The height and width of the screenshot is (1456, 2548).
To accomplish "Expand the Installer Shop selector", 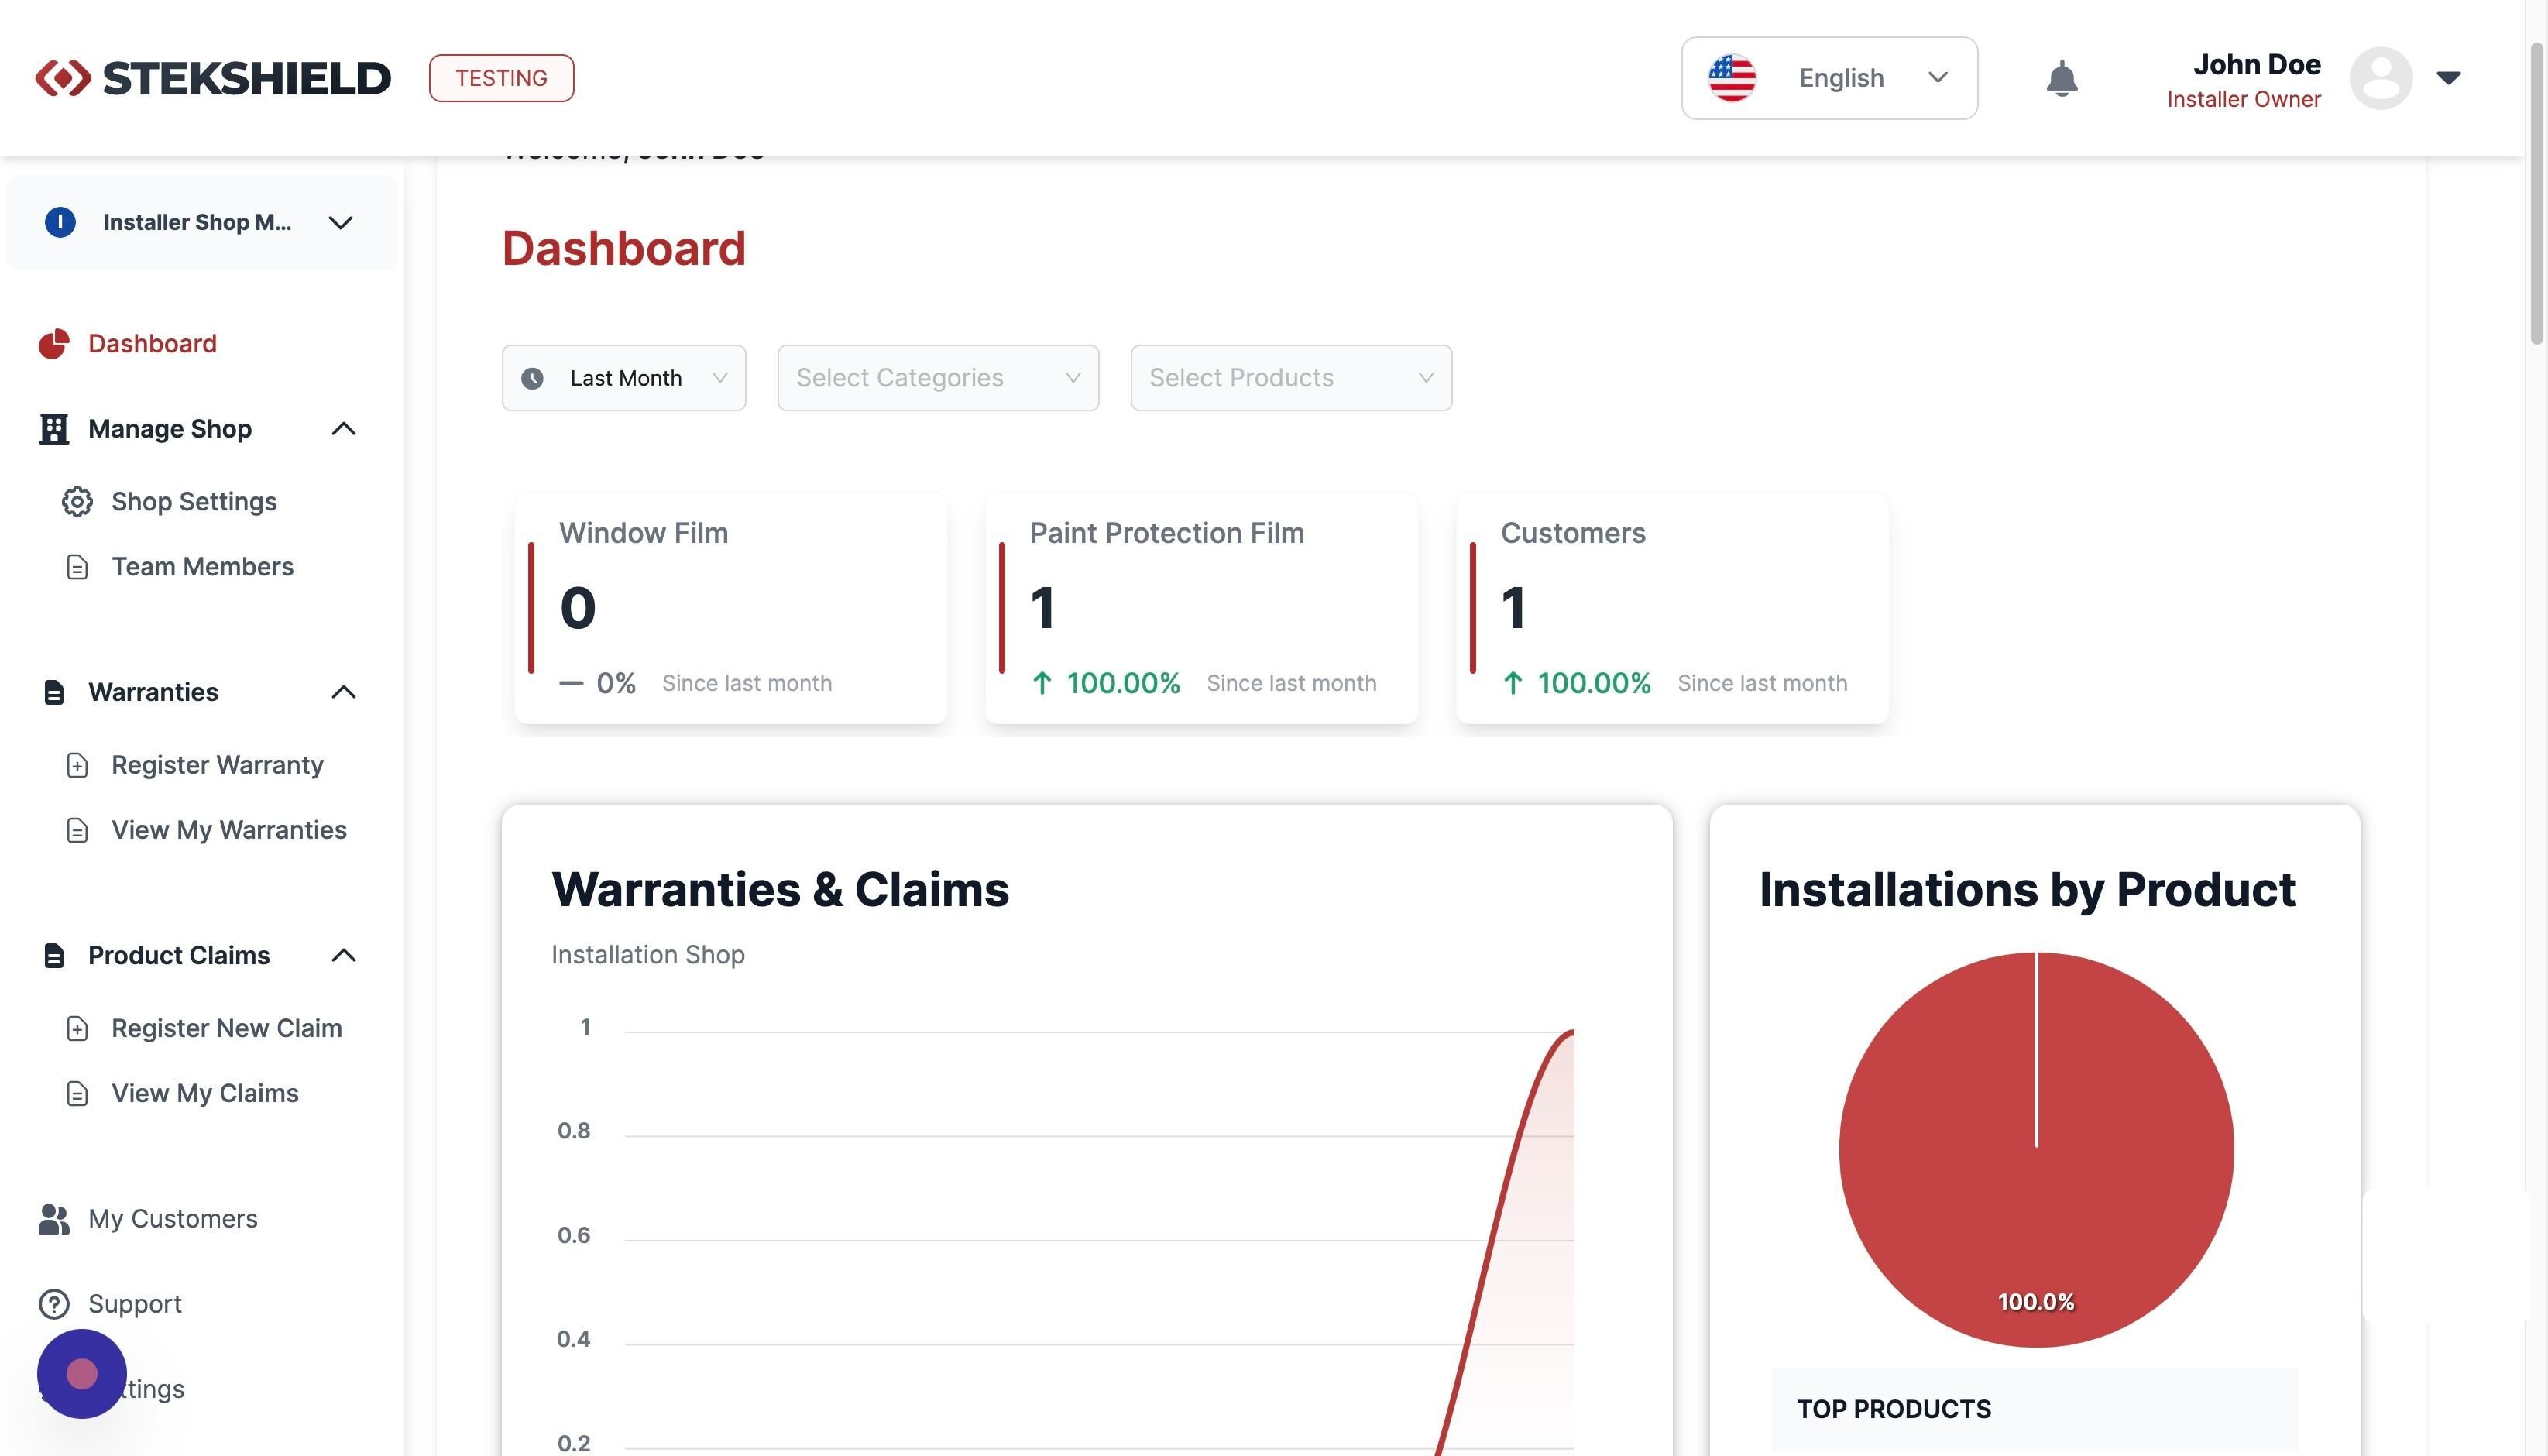I will pyautogui.click(x=202, y=222).
